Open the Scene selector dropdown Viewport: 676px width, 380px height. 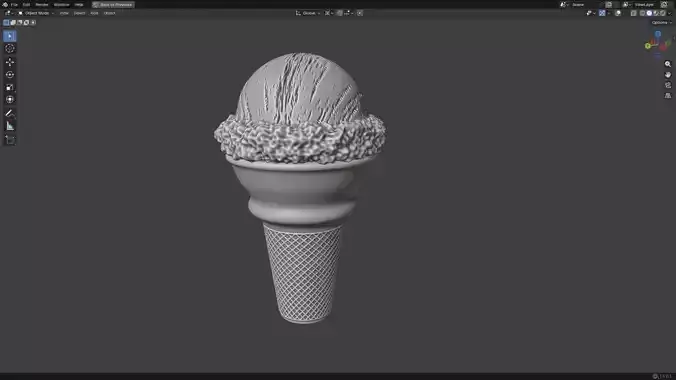point(564,4)
